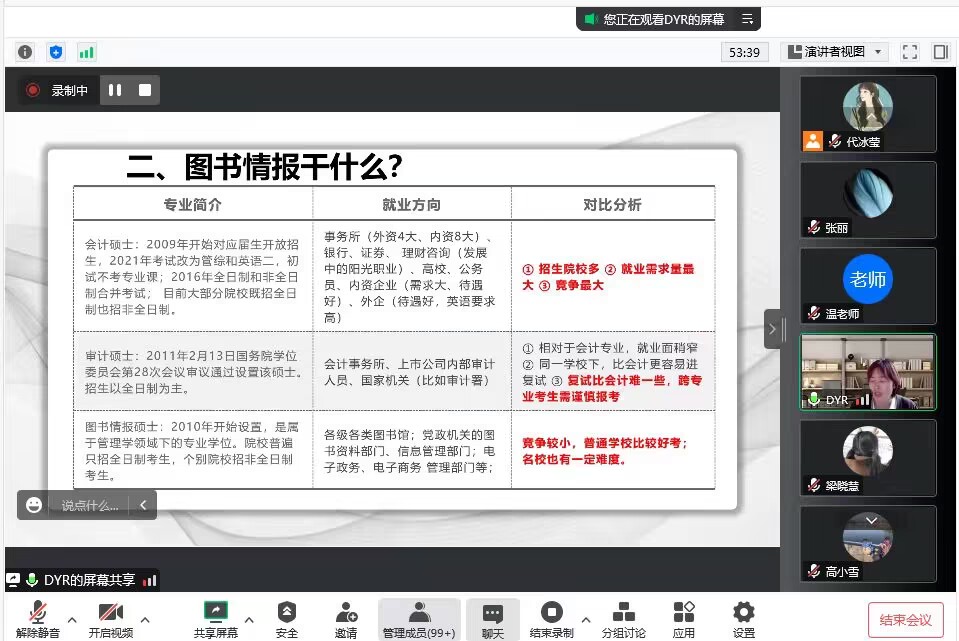Enter full screen mode
This screenshot has height=641, width=959.
909,52
